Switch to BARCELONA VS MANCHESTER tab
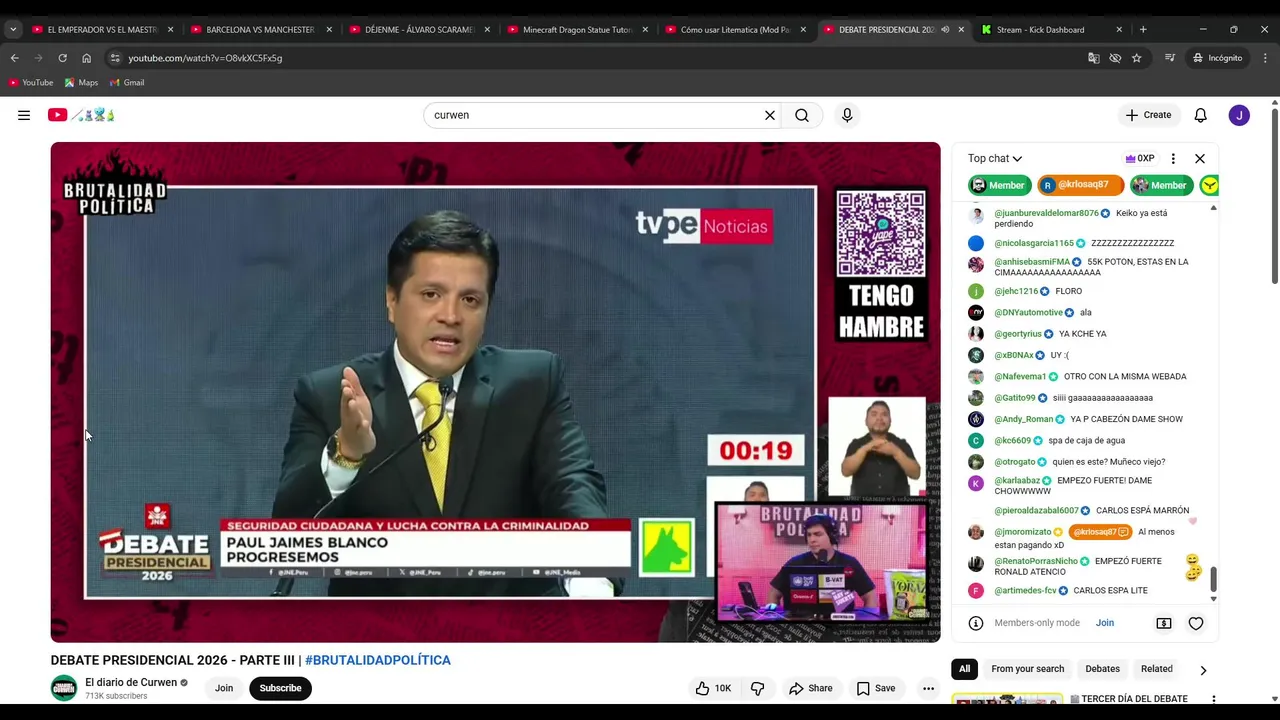Viewport: 1280px width, 720px height. pyautogui.click(x=260, y=30)
